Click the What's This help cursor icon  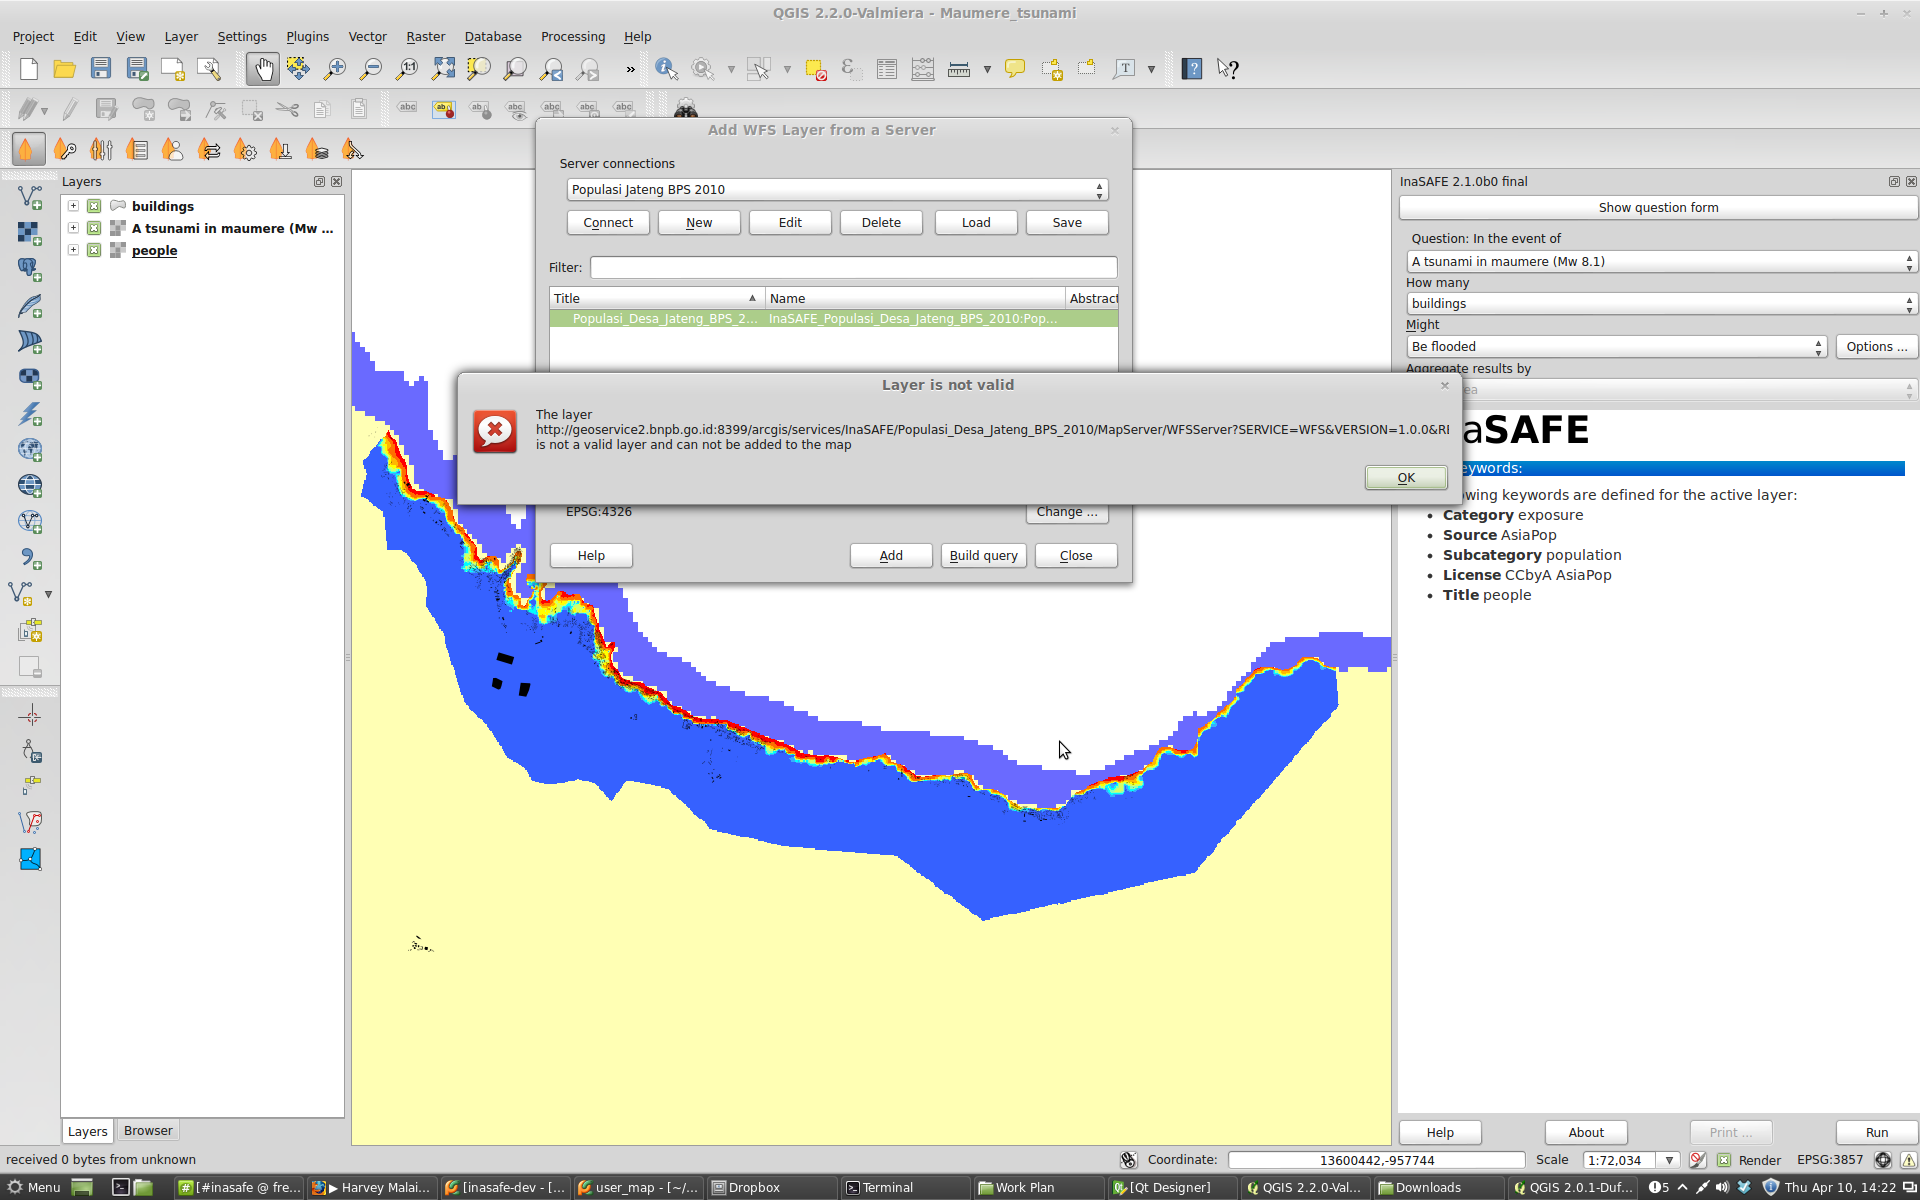tap(1228, 69)
